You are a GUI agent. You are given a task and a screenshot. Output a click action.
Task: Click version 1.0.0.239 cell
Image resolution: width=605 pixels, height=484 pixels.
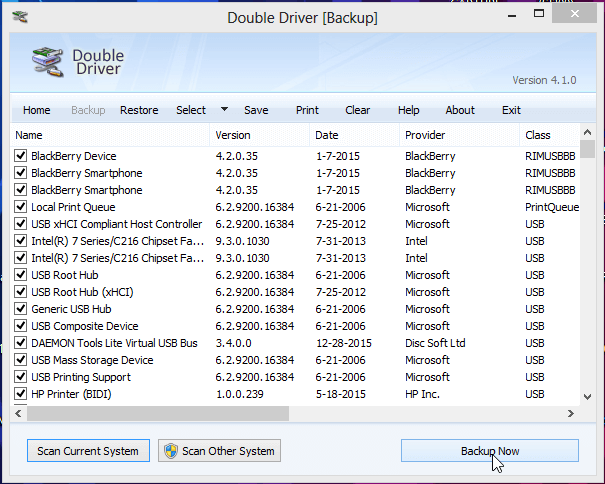coord(240,394)
